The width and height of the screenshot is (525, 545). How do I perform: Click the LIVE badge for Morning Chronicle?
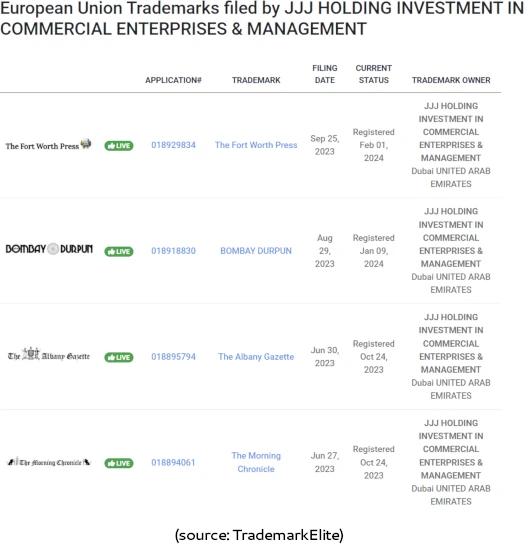(119, 463)
